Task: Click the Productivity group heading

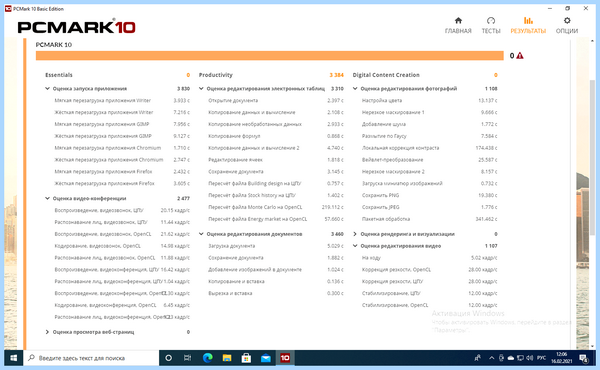Action: pos(216,75)
